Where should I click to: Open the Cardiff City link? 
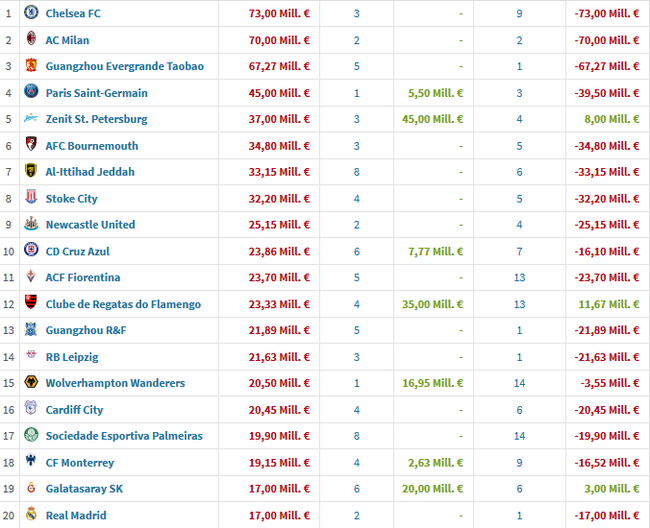coord(74,410)
